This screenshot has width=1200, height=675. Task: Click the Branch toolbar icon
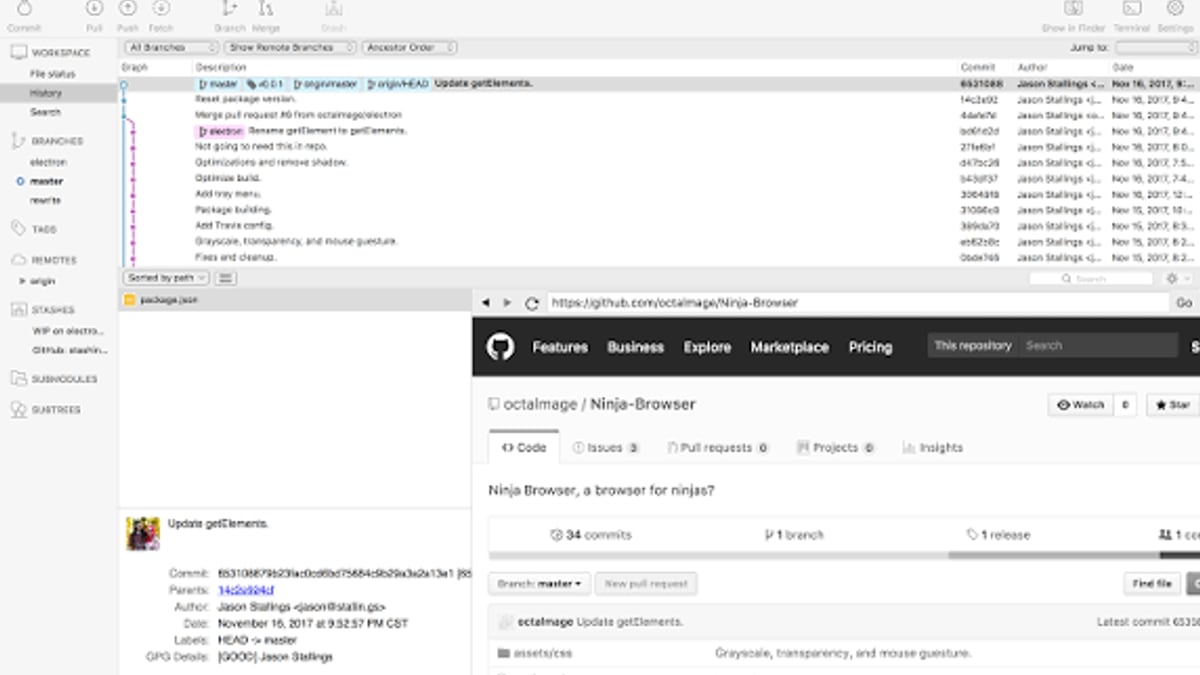pos(230,8)
